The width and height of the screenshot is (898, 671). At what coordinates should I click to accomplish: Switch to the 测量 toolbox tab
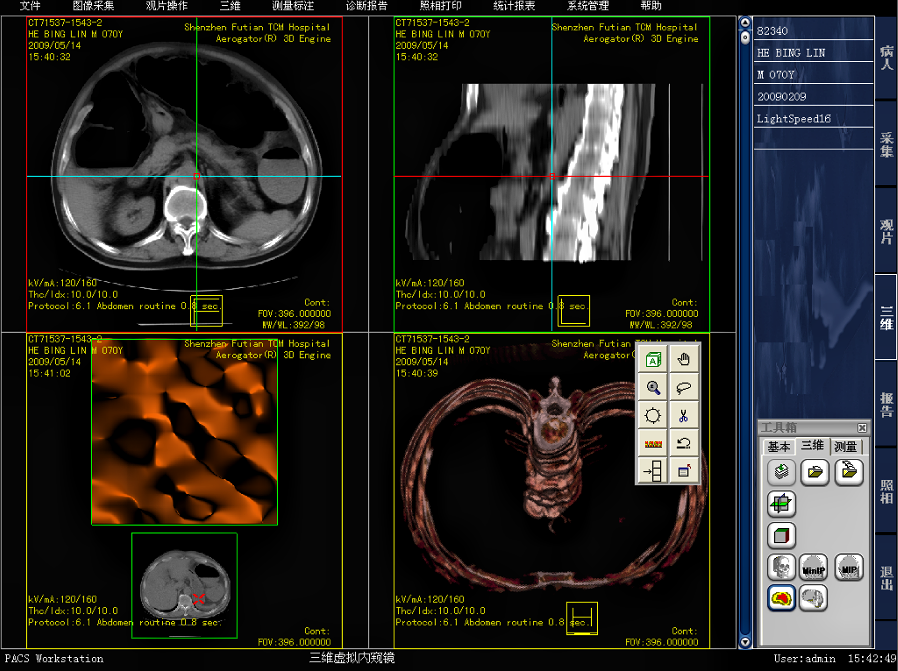[x=845, y=447]
